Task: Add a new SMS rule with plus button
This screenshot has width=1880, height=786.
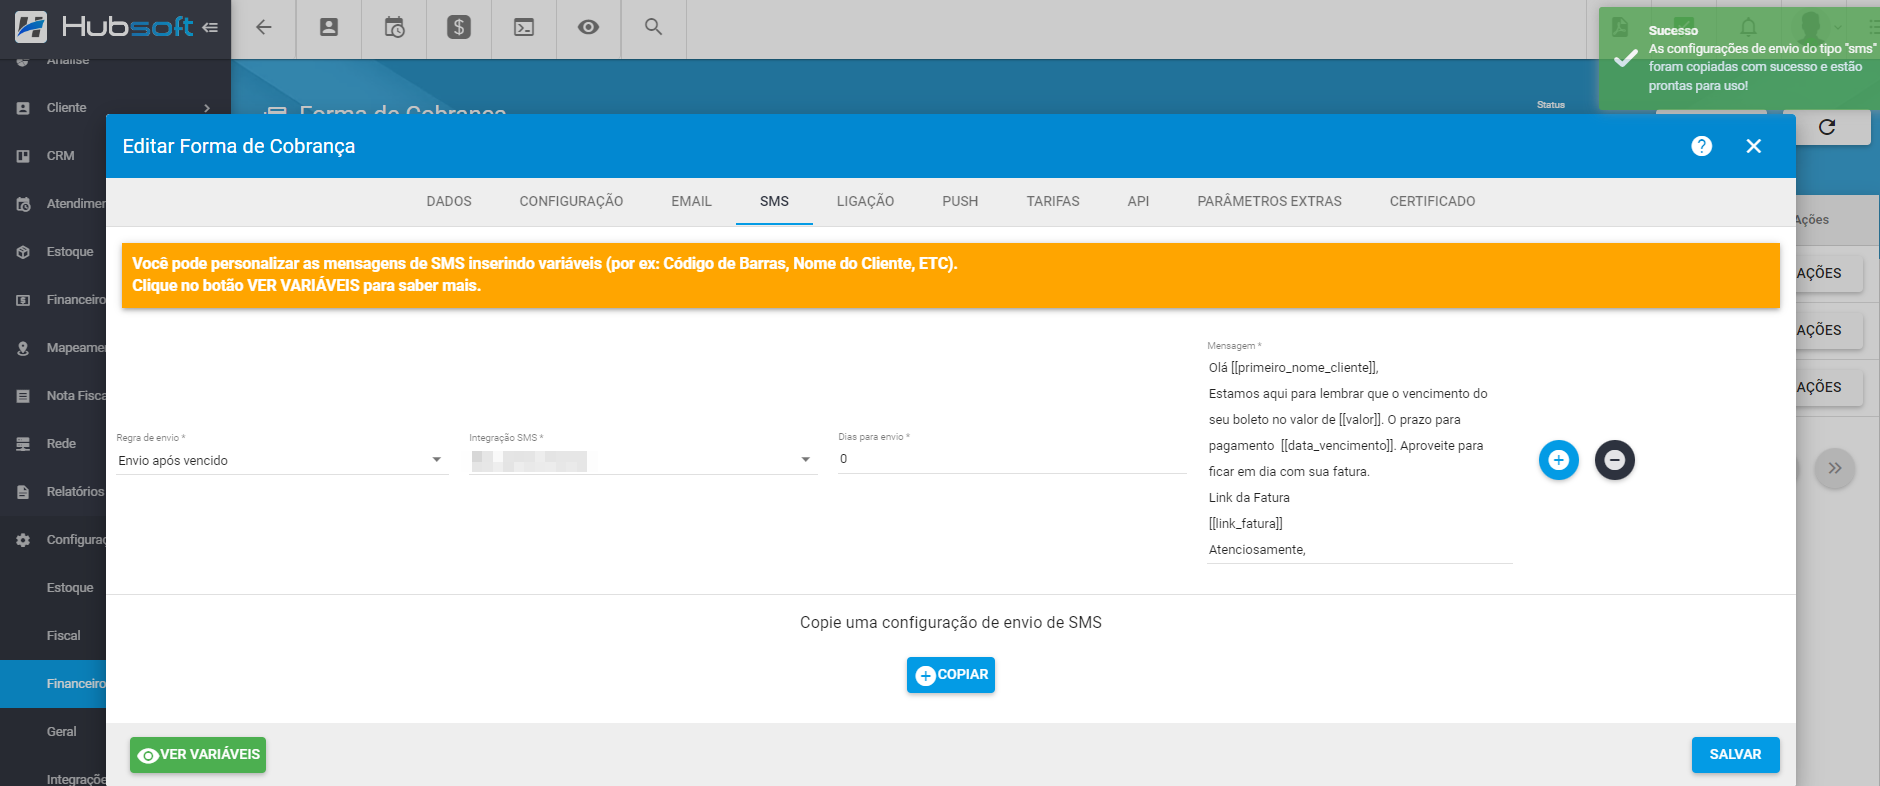Action: click(1558, 460)
